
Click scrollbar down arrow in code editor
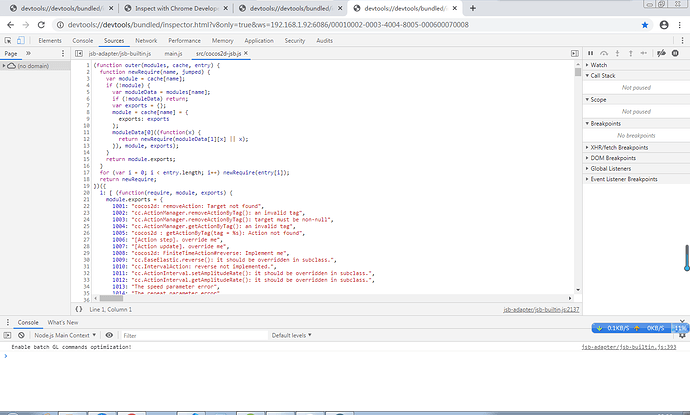click(x=578, y=290)
